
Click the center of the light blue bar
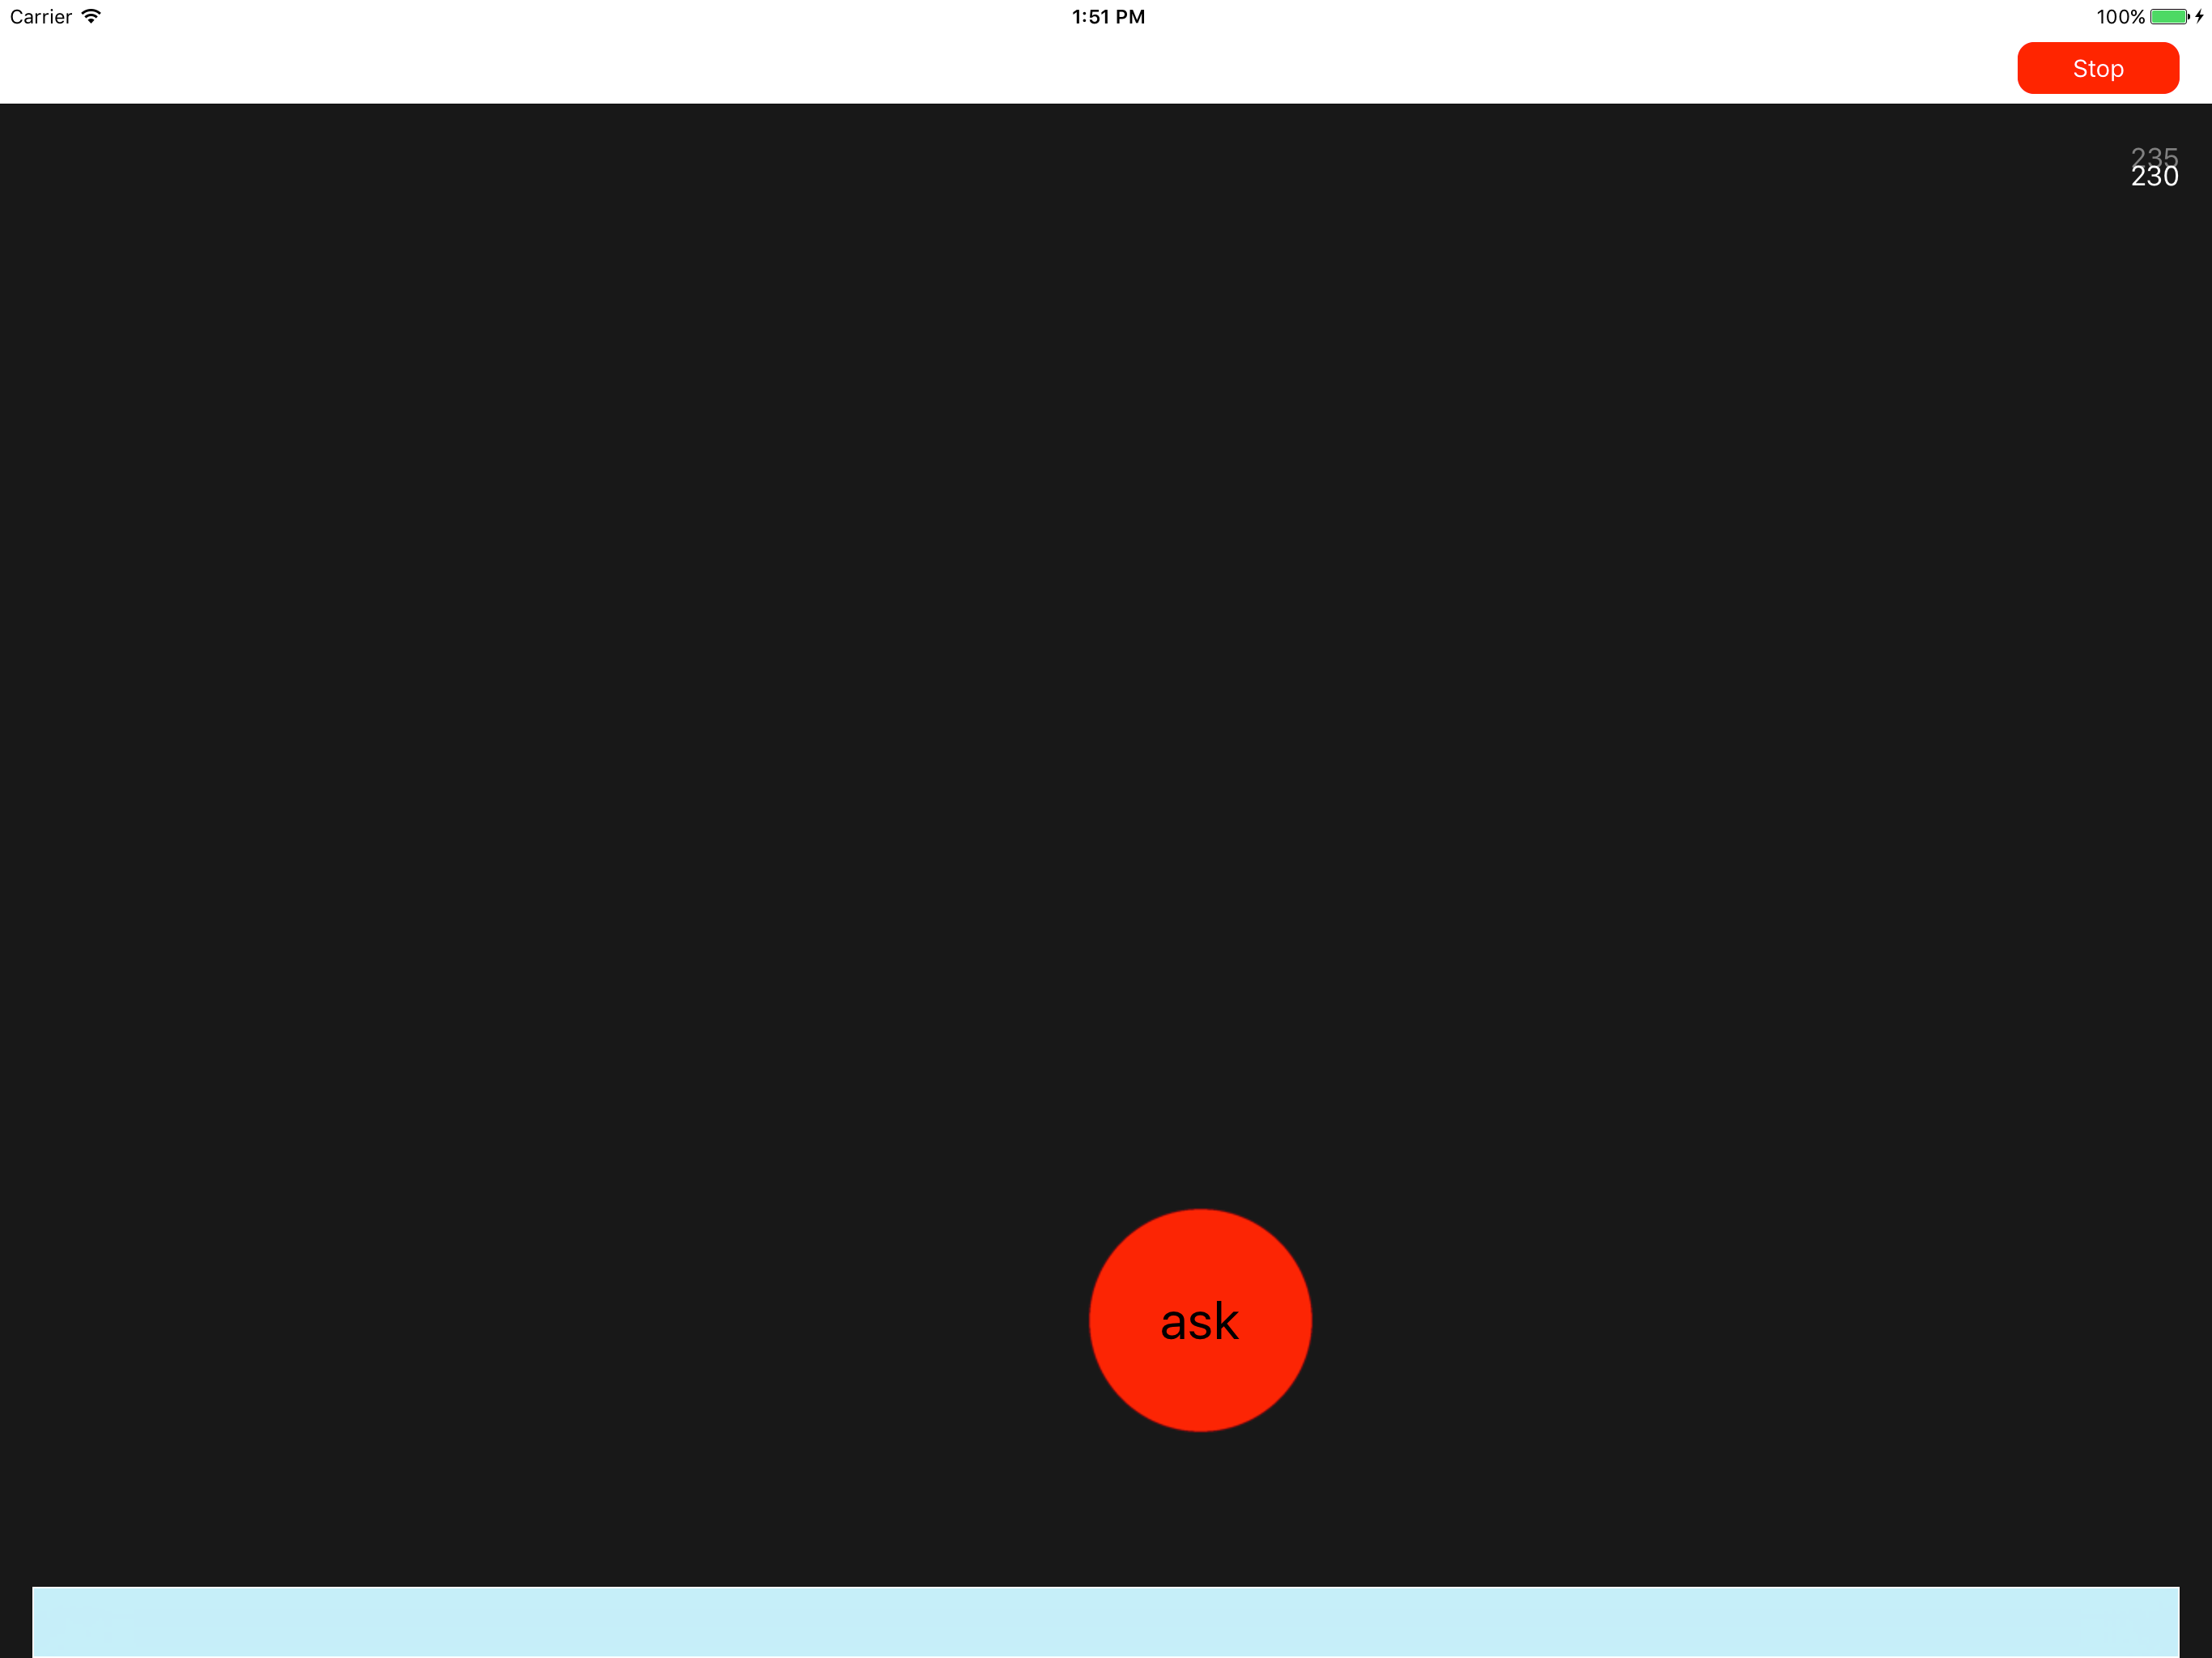tap(1105, 1622)
